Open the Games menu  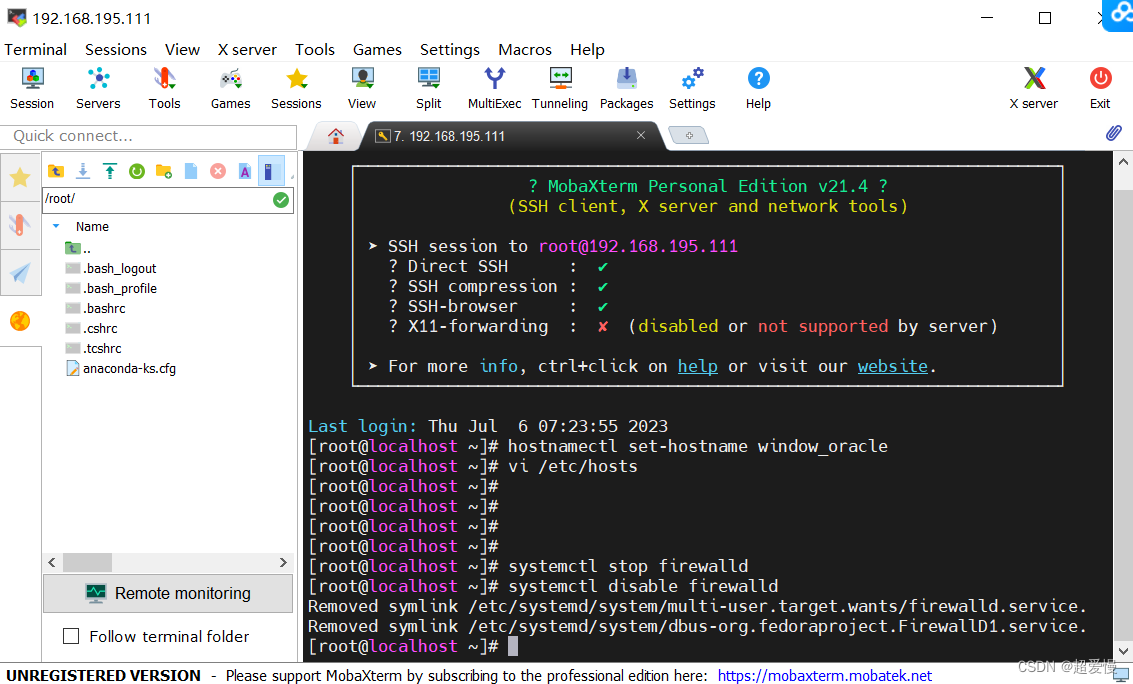tap(377, 49)
